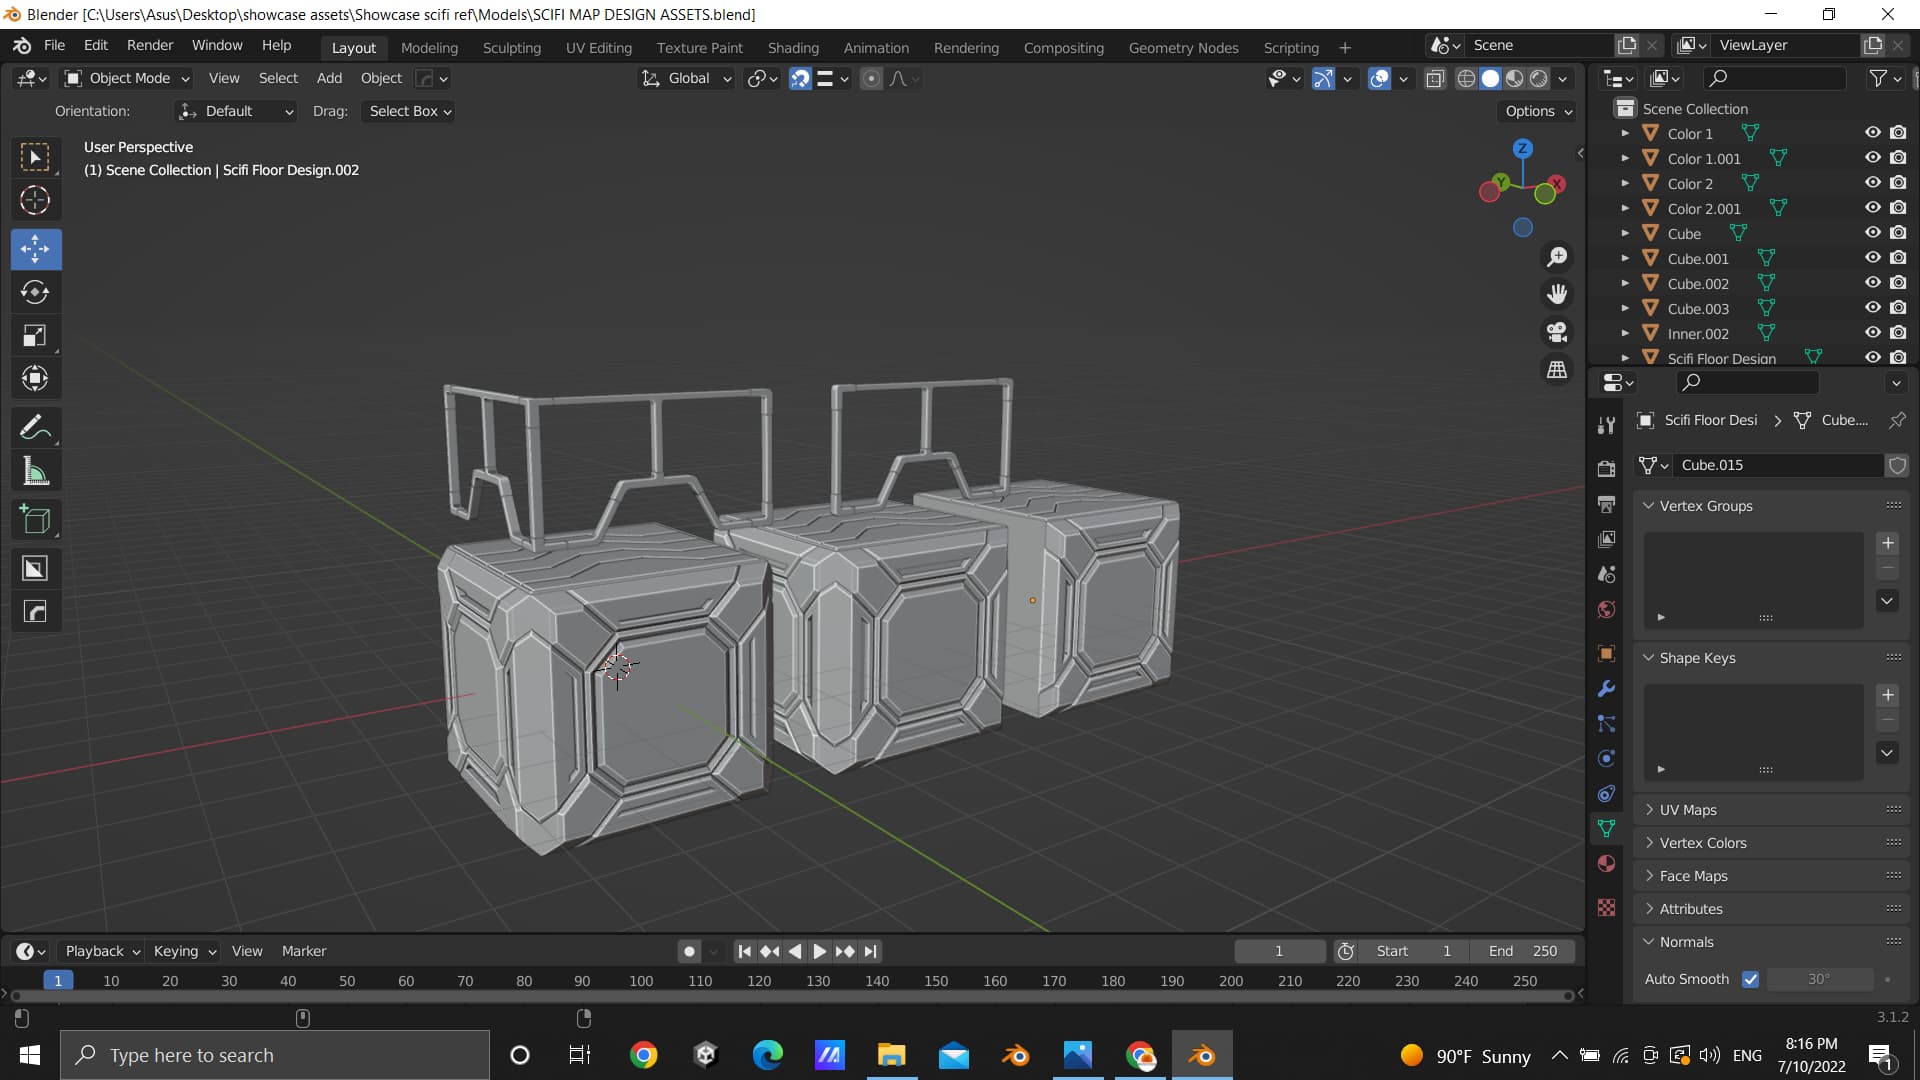The height and width of the screenshot is (1080, 1920).
Task: Open the Render menu
Action: 150,45
